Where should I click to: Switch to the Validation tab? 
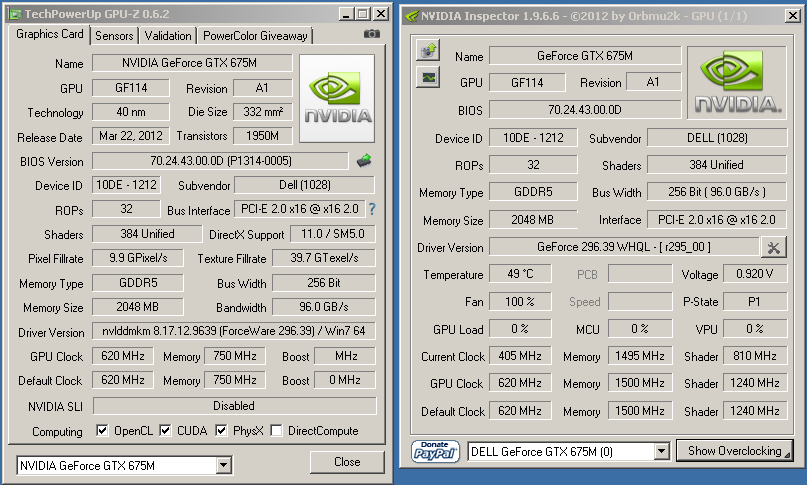click(168, 36)
